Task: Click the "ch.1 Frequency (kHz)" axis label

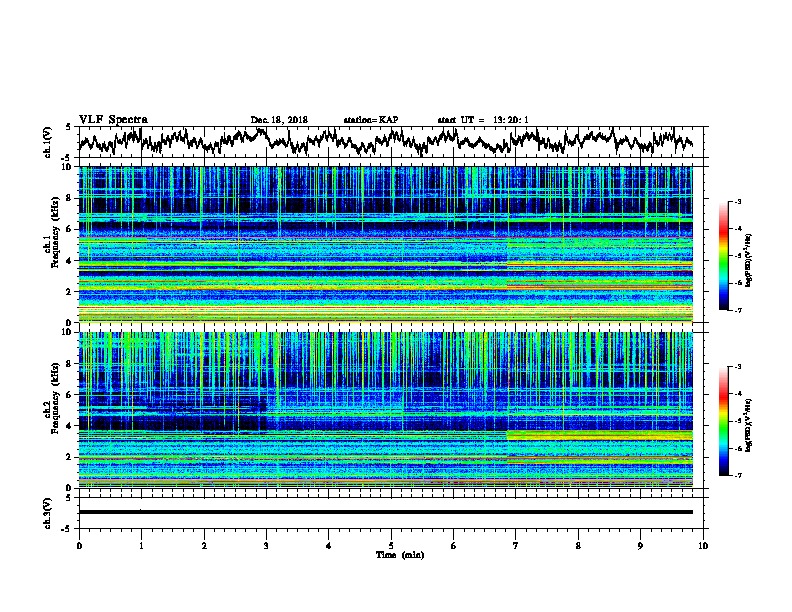Action: 52,233
